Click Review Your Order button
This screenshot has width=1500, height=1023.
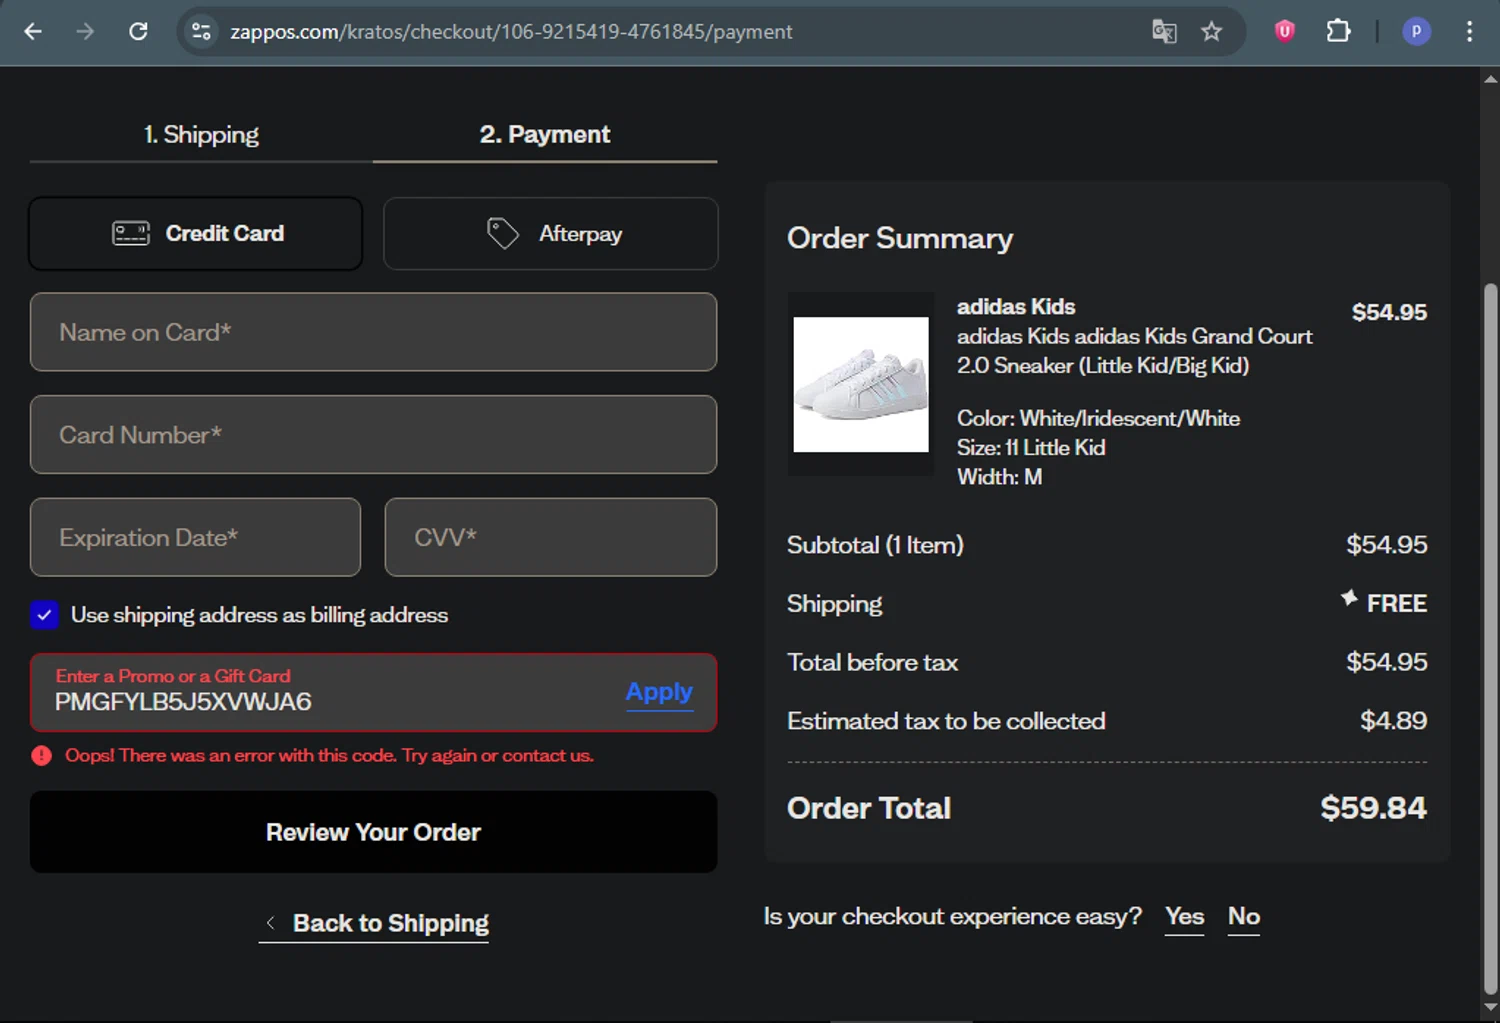[x=373, y=832]
